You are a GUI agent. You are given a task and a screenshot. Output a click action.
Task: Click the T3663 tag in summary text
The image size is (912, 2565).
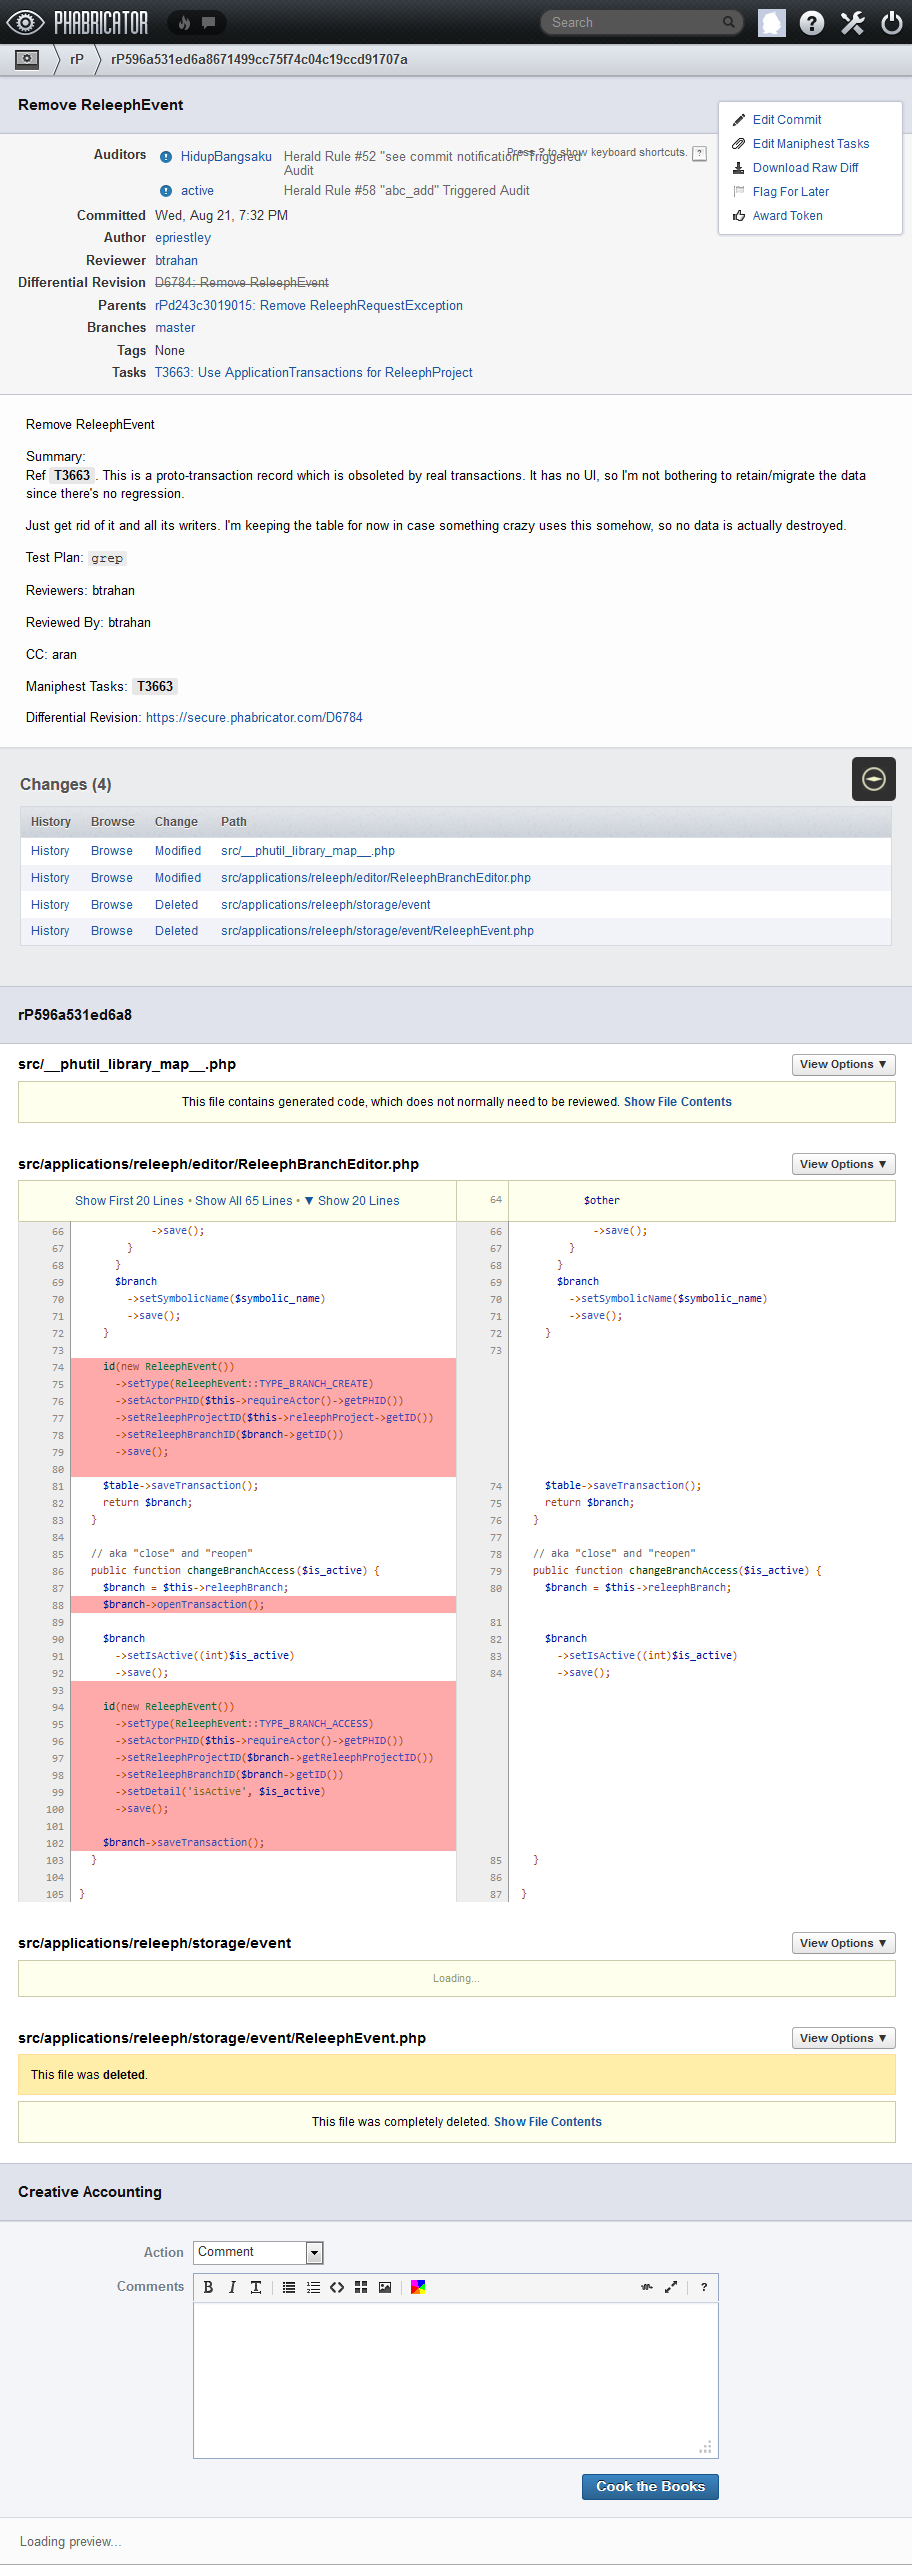pos(72,476)
